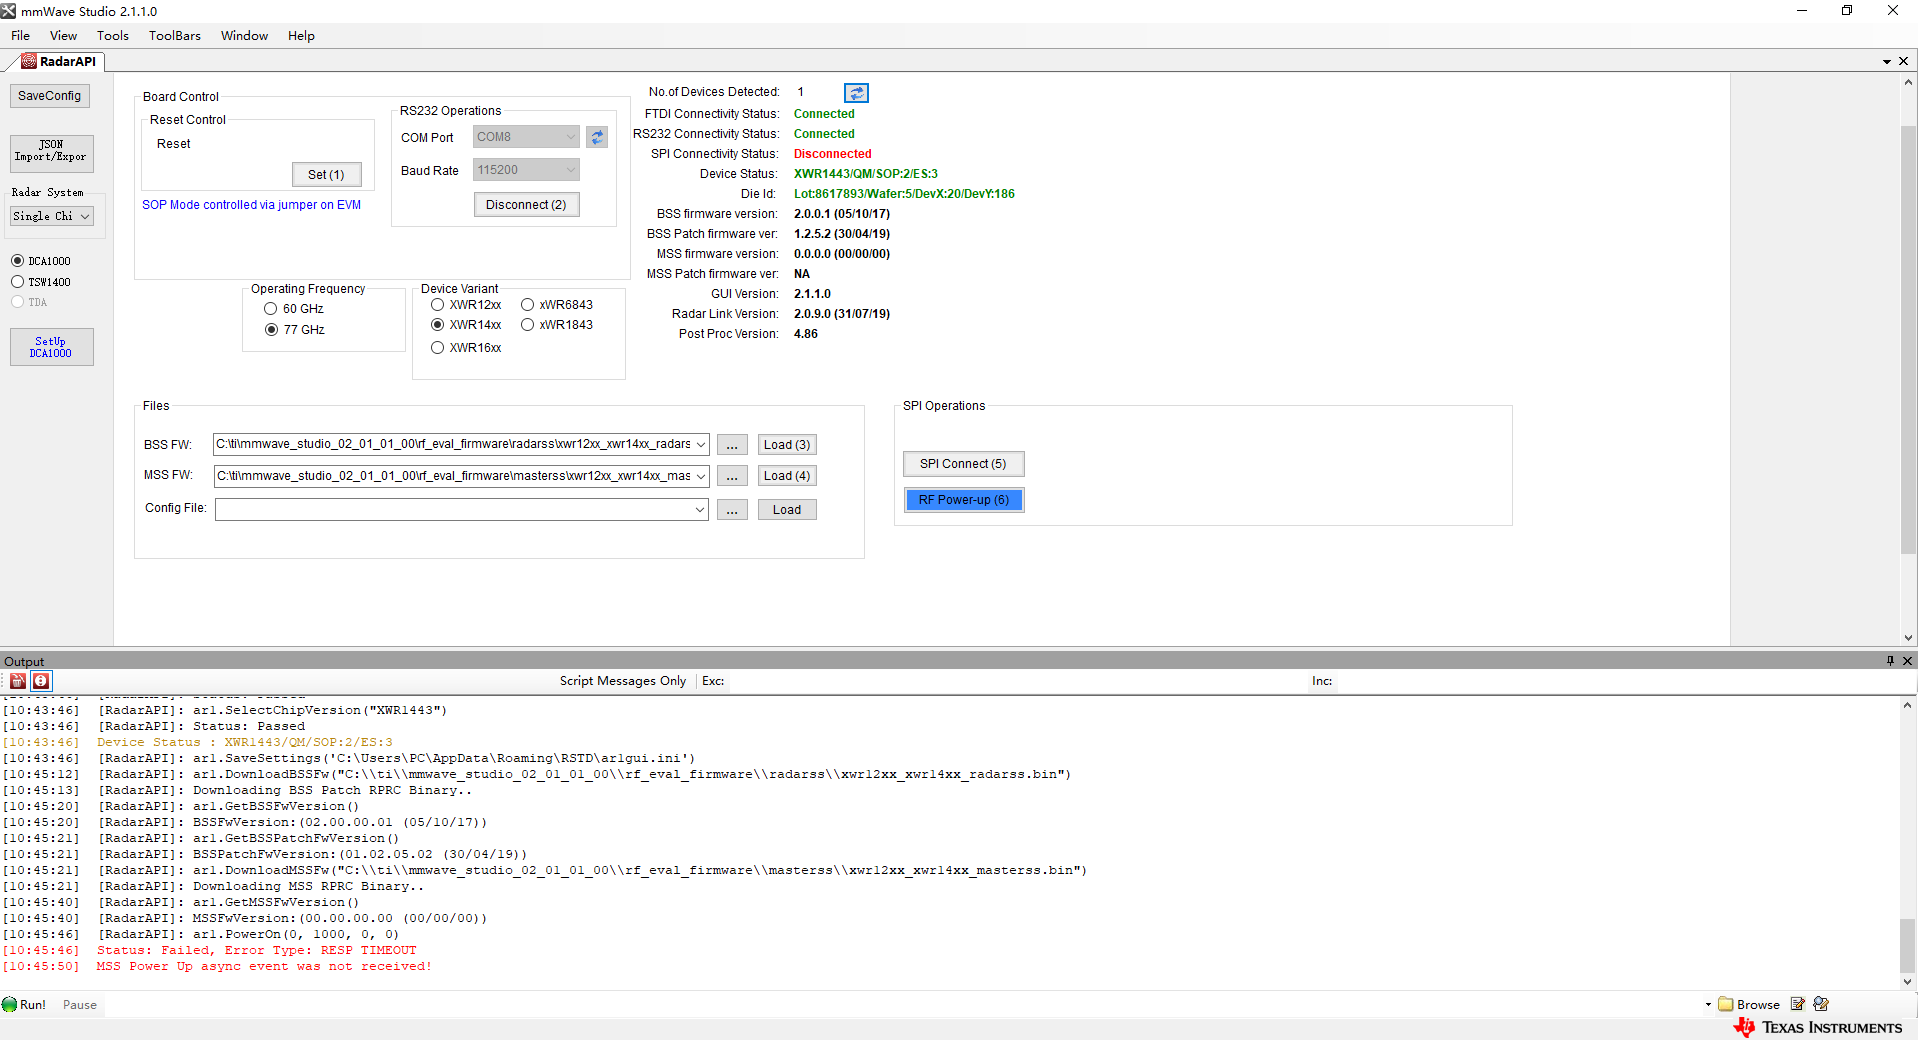Image resolution: width=1918 pixels, height=1040 pixels.
Task: Open the Baud Rate 115200 dropdown
Action: coord(526,170)
